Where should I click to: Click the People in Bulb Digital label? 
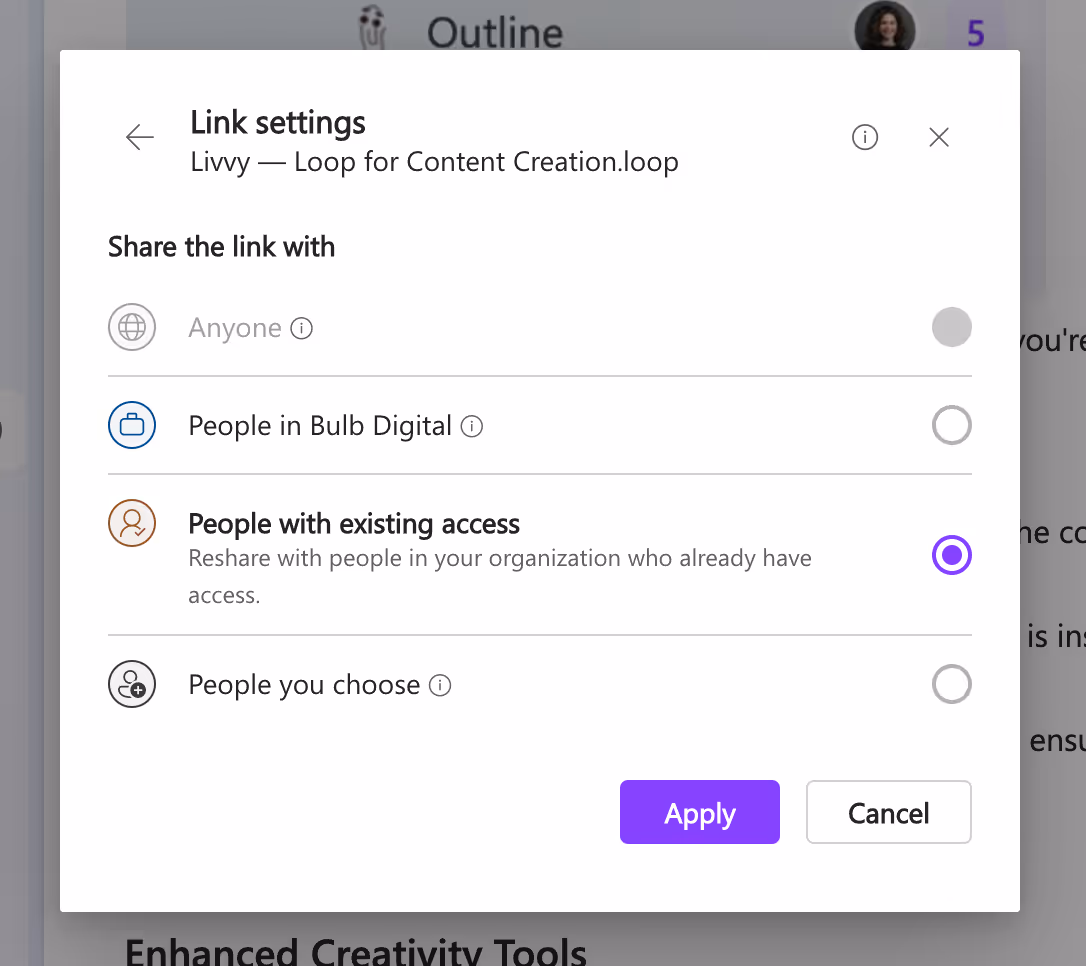coord(320,426)
